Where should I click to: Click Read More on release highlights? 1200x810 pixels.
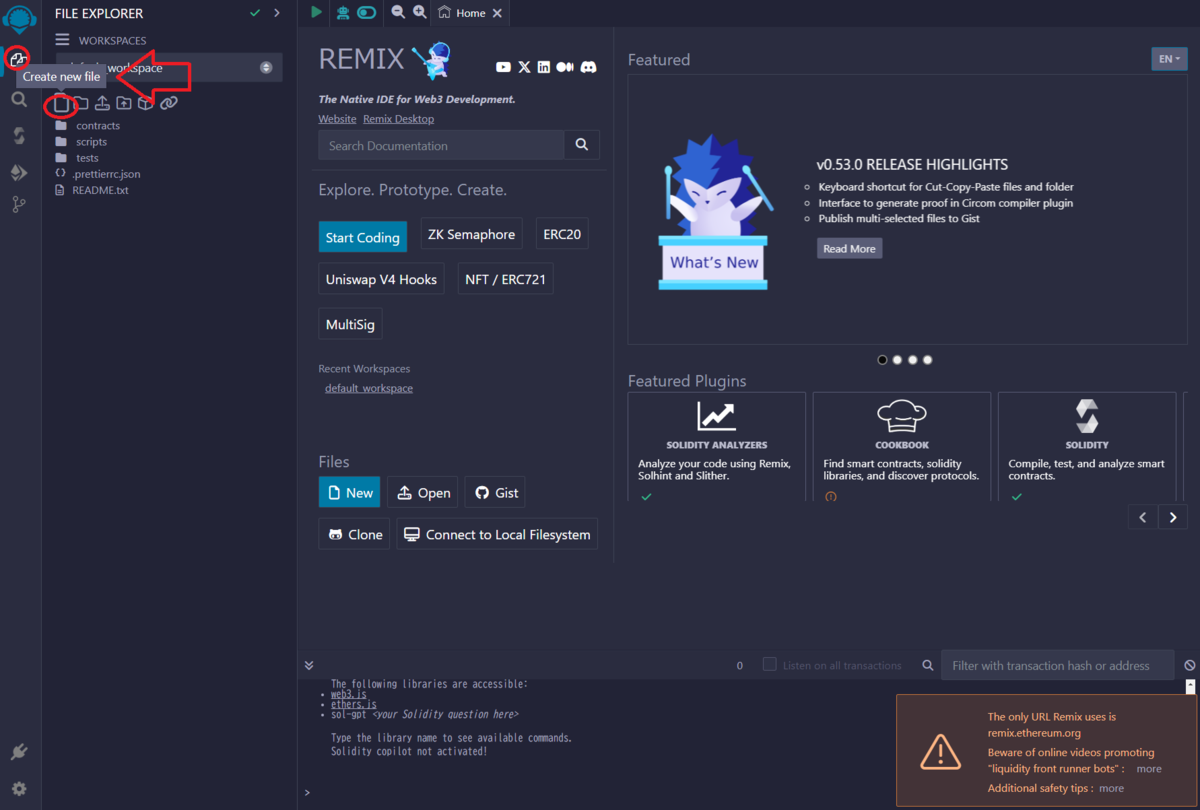849,248
